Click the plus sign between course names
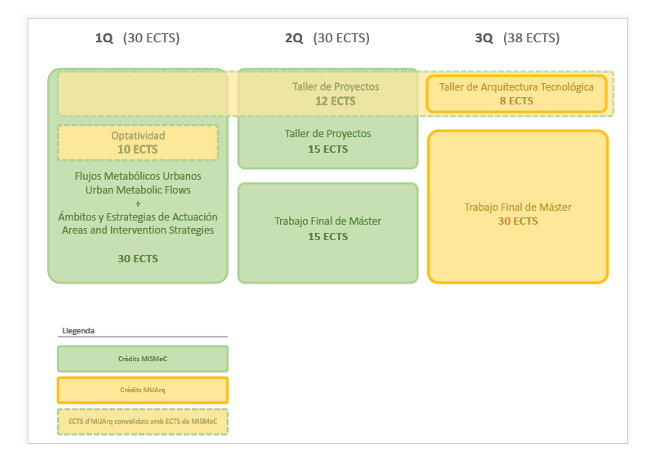658x474 pixels. click(138, 203)
